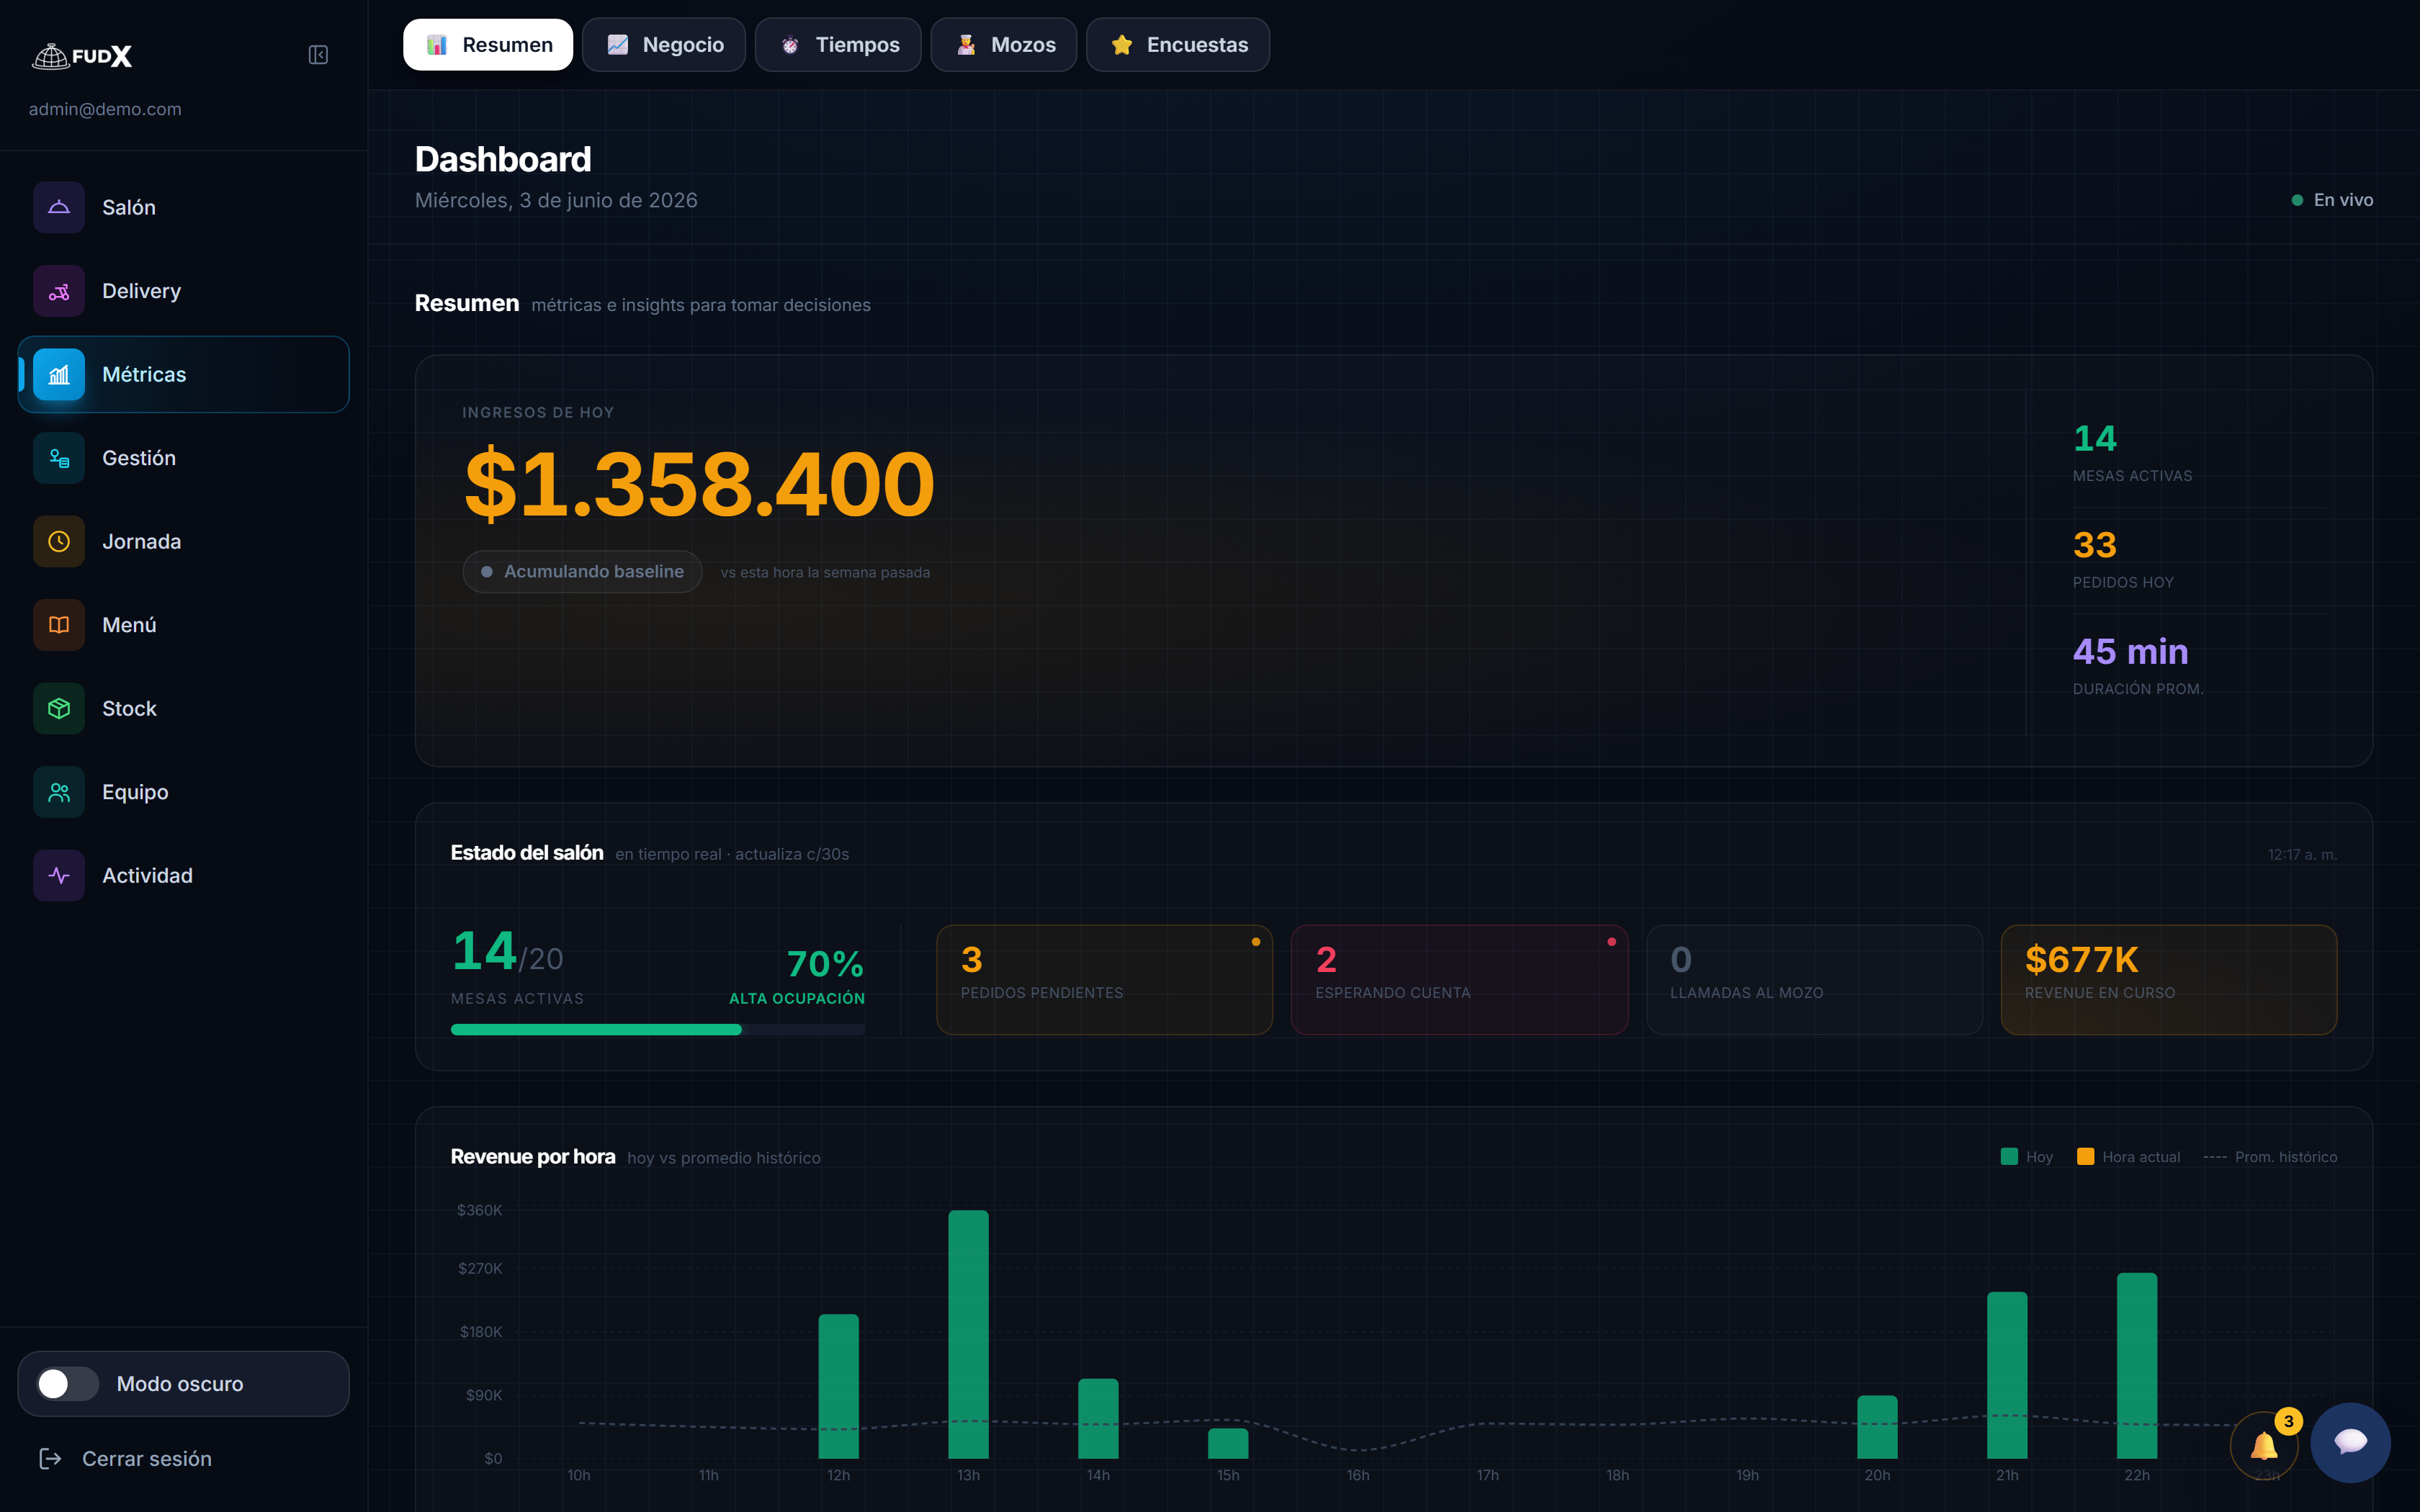Click the Menú book icon
Viewport: 2420px width, 1512px height.
point(59,625)
